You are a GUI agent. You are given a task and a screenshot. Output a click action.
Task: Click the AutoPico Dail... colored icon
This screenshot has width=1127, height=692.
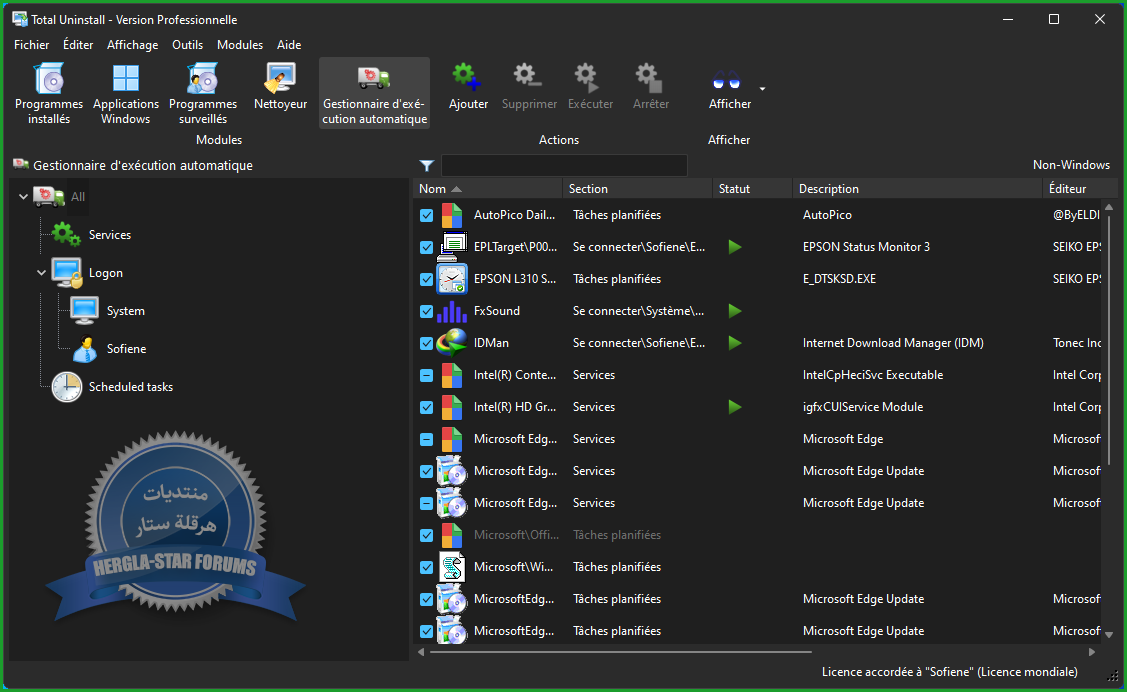pyautogui.click(x=452, y=215)
